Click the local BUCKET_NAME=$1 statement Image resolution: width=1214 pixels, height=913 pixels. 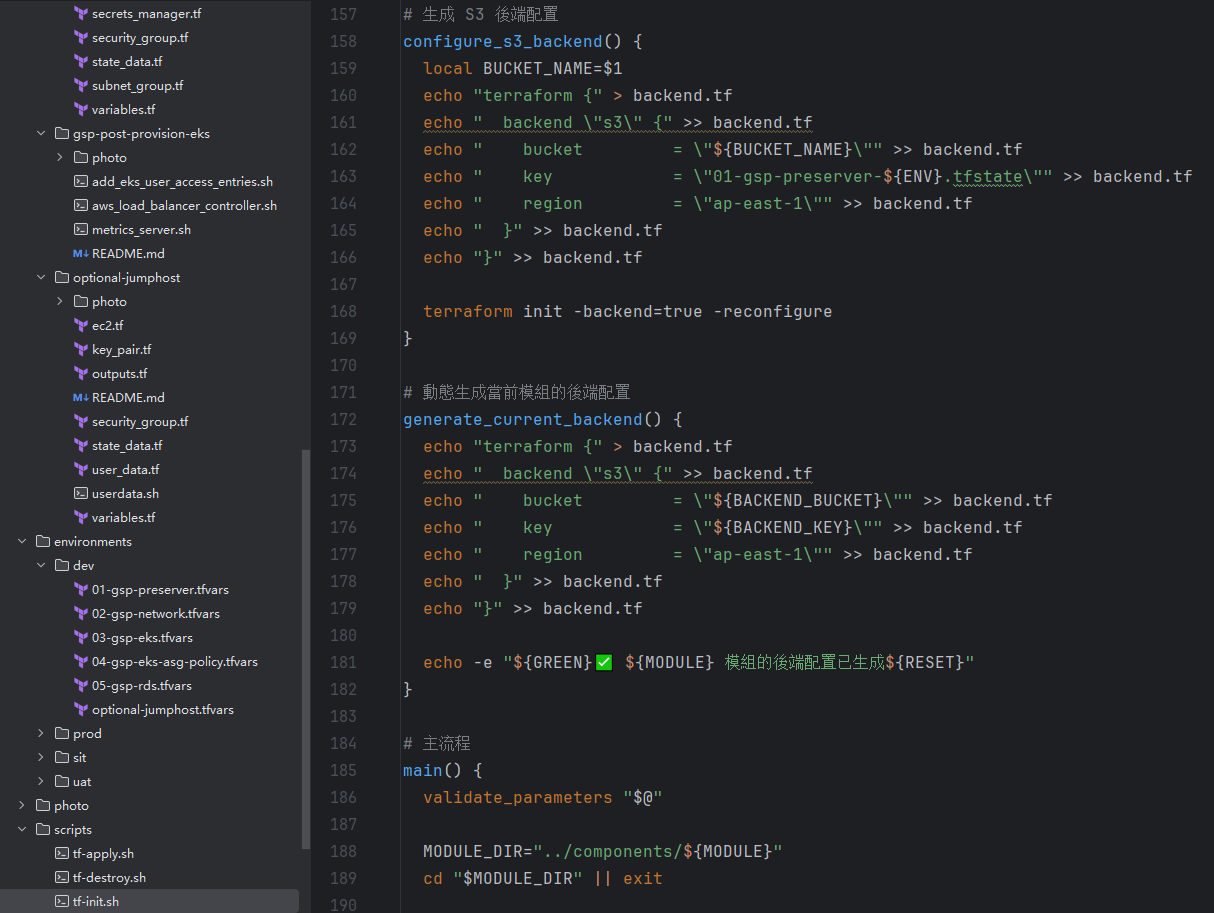click(x=522, y=69)
